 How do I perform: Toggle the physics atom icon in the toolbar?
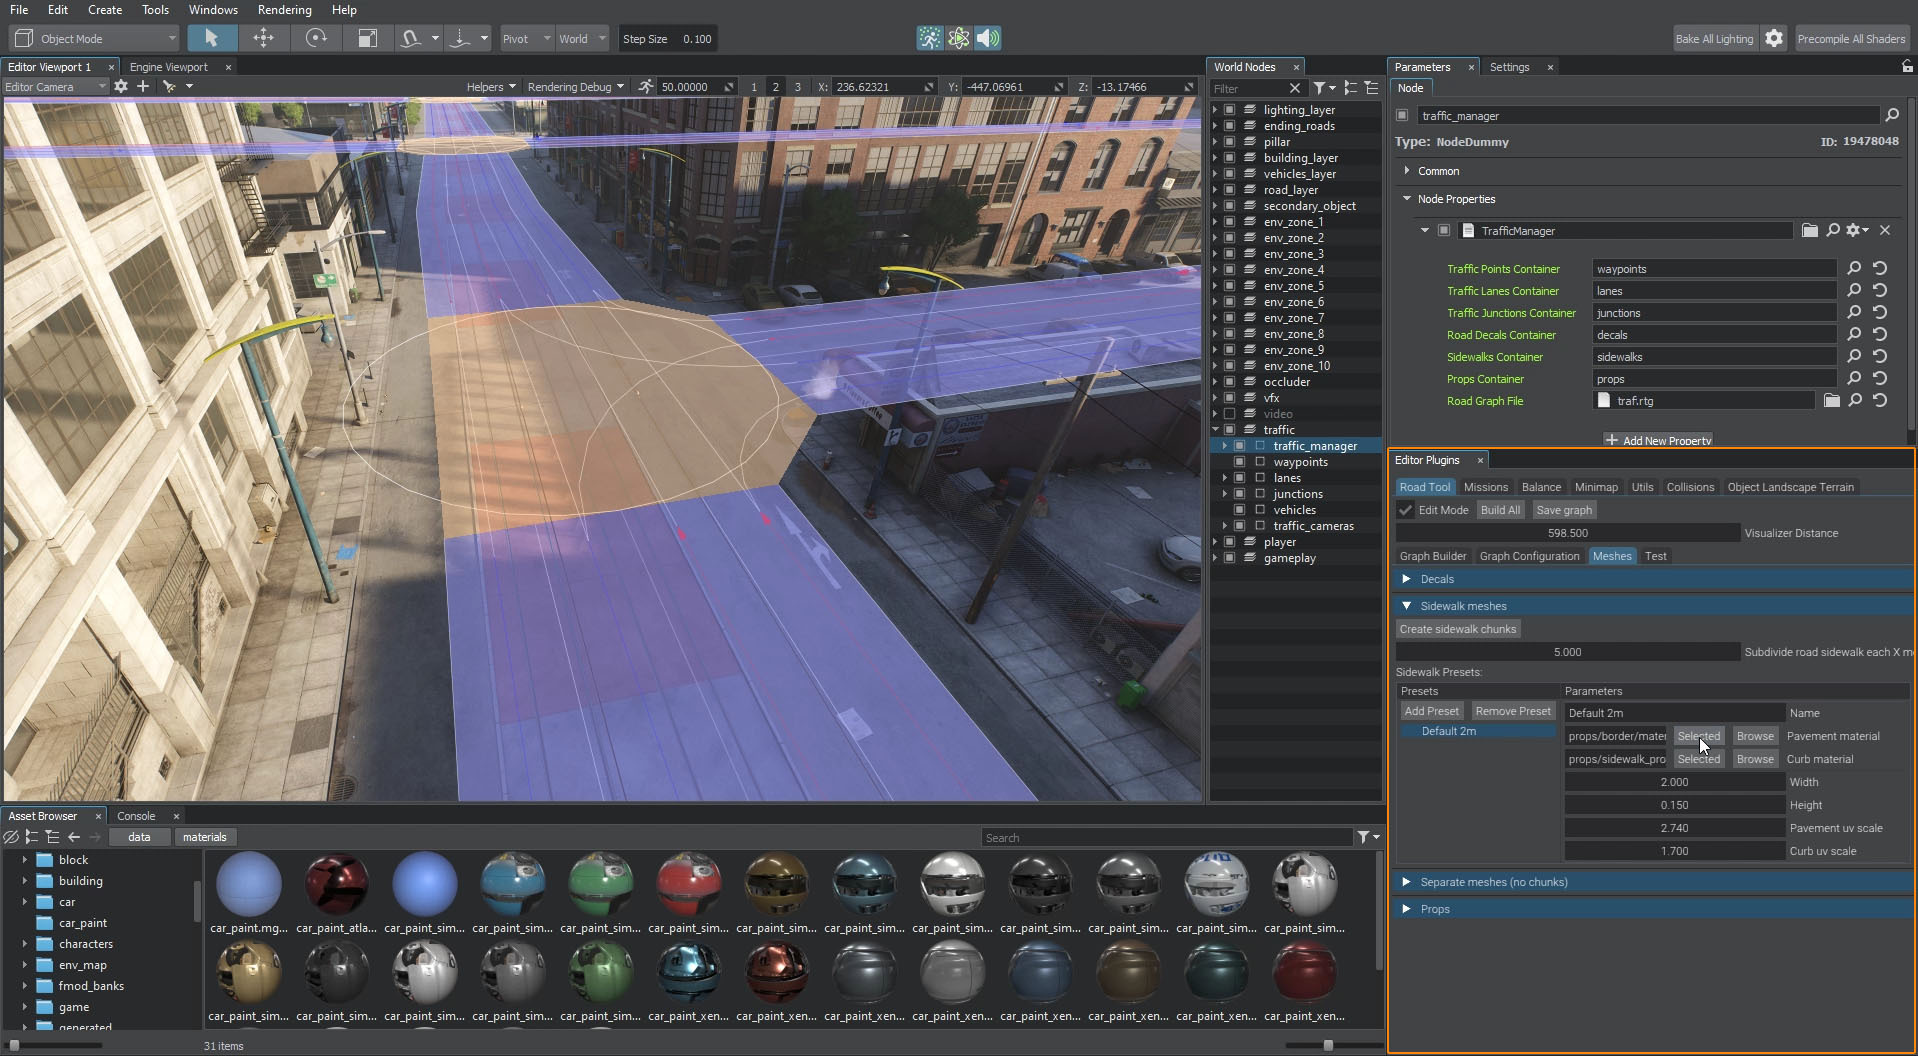958,38
